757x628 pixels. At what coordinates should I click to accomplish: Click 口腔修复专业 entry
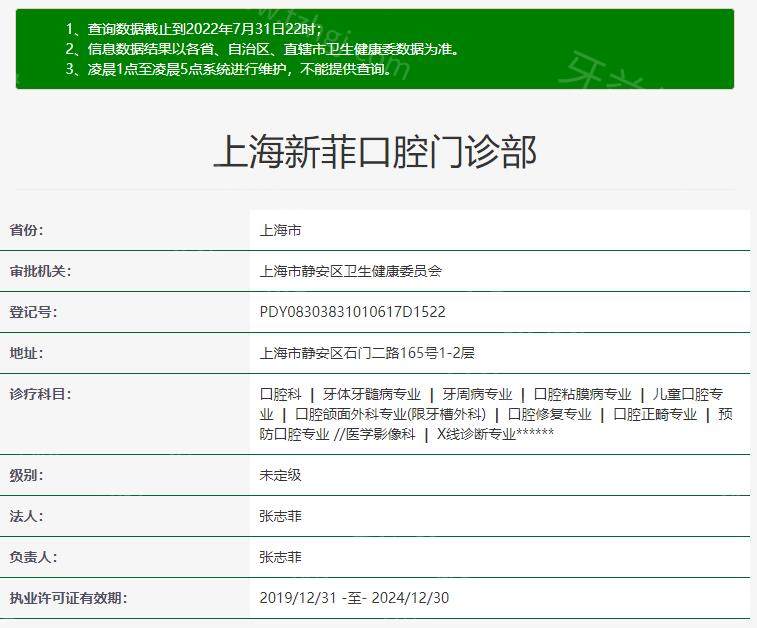point(549,414)
